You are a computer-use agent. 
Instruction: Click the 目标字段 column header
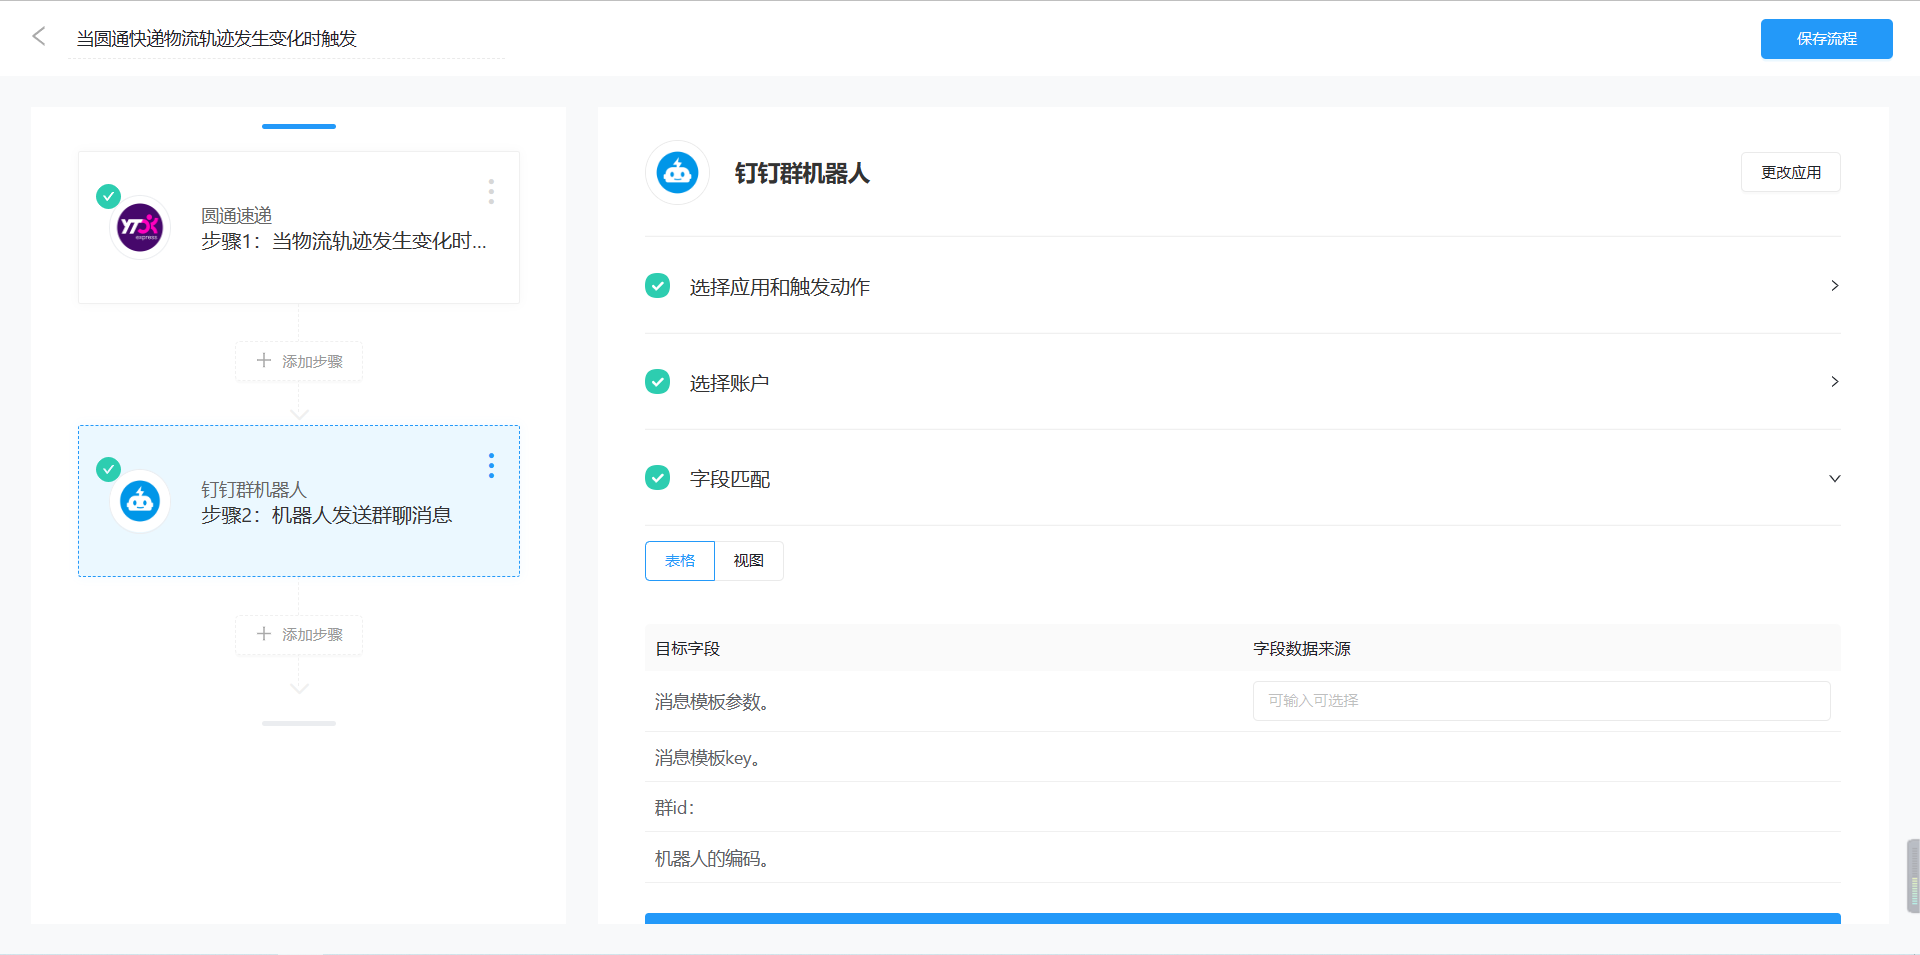click(688, 649)
